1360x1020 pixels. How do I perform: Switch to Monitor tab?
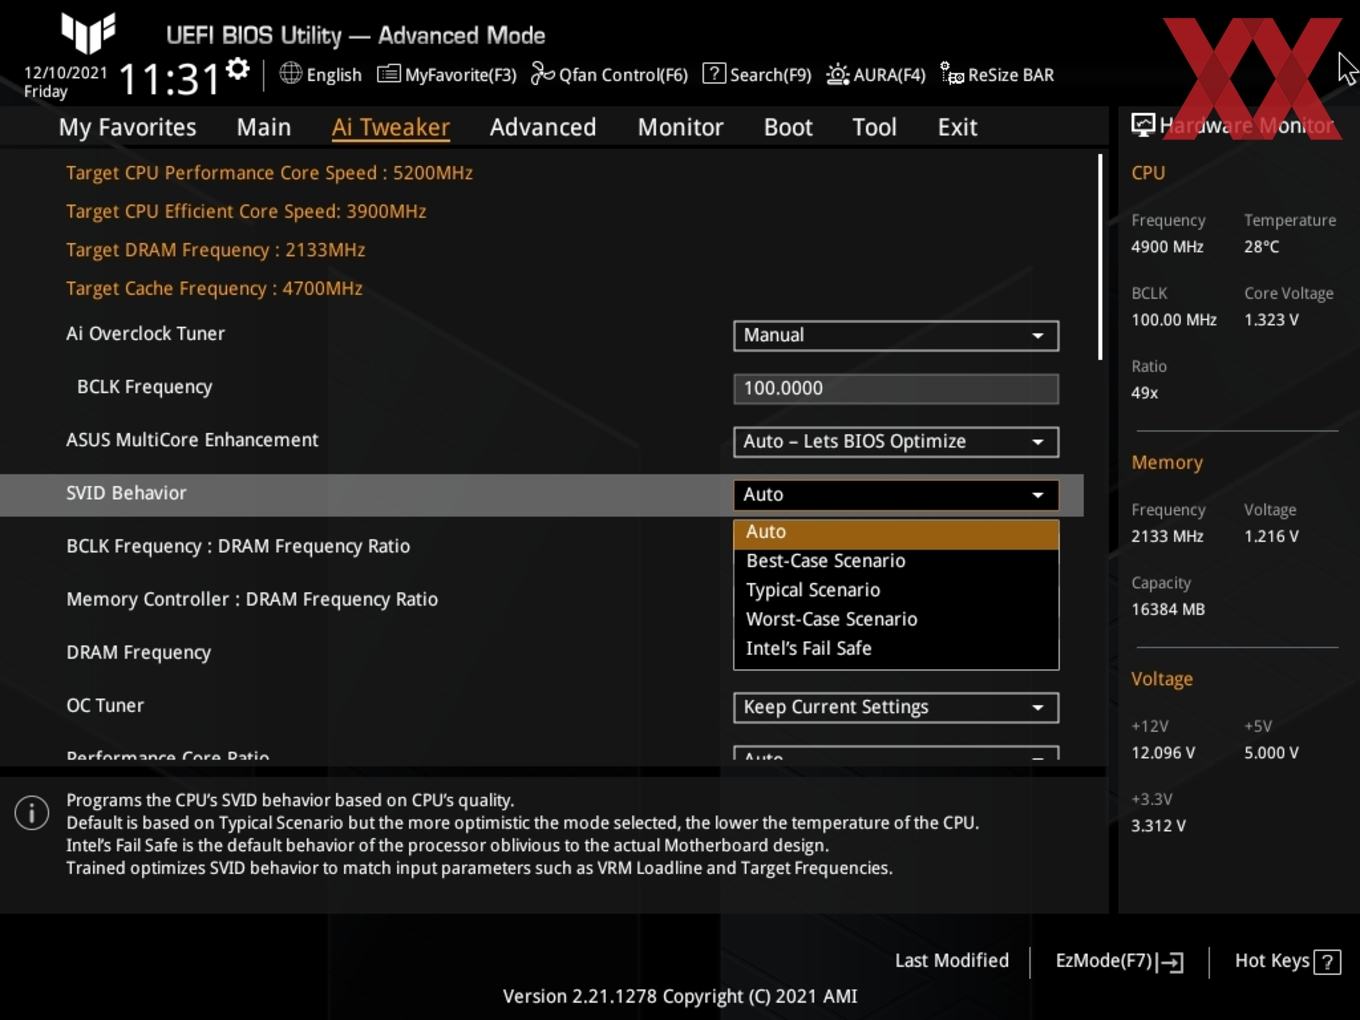pos(680,127)
